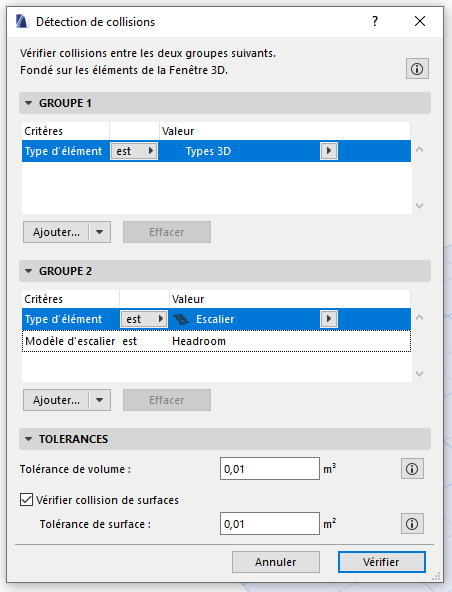Open the 'est' operator dropdown in Groupe 1
This screenshot has width=452, height=592.
[x=134, y=151]
